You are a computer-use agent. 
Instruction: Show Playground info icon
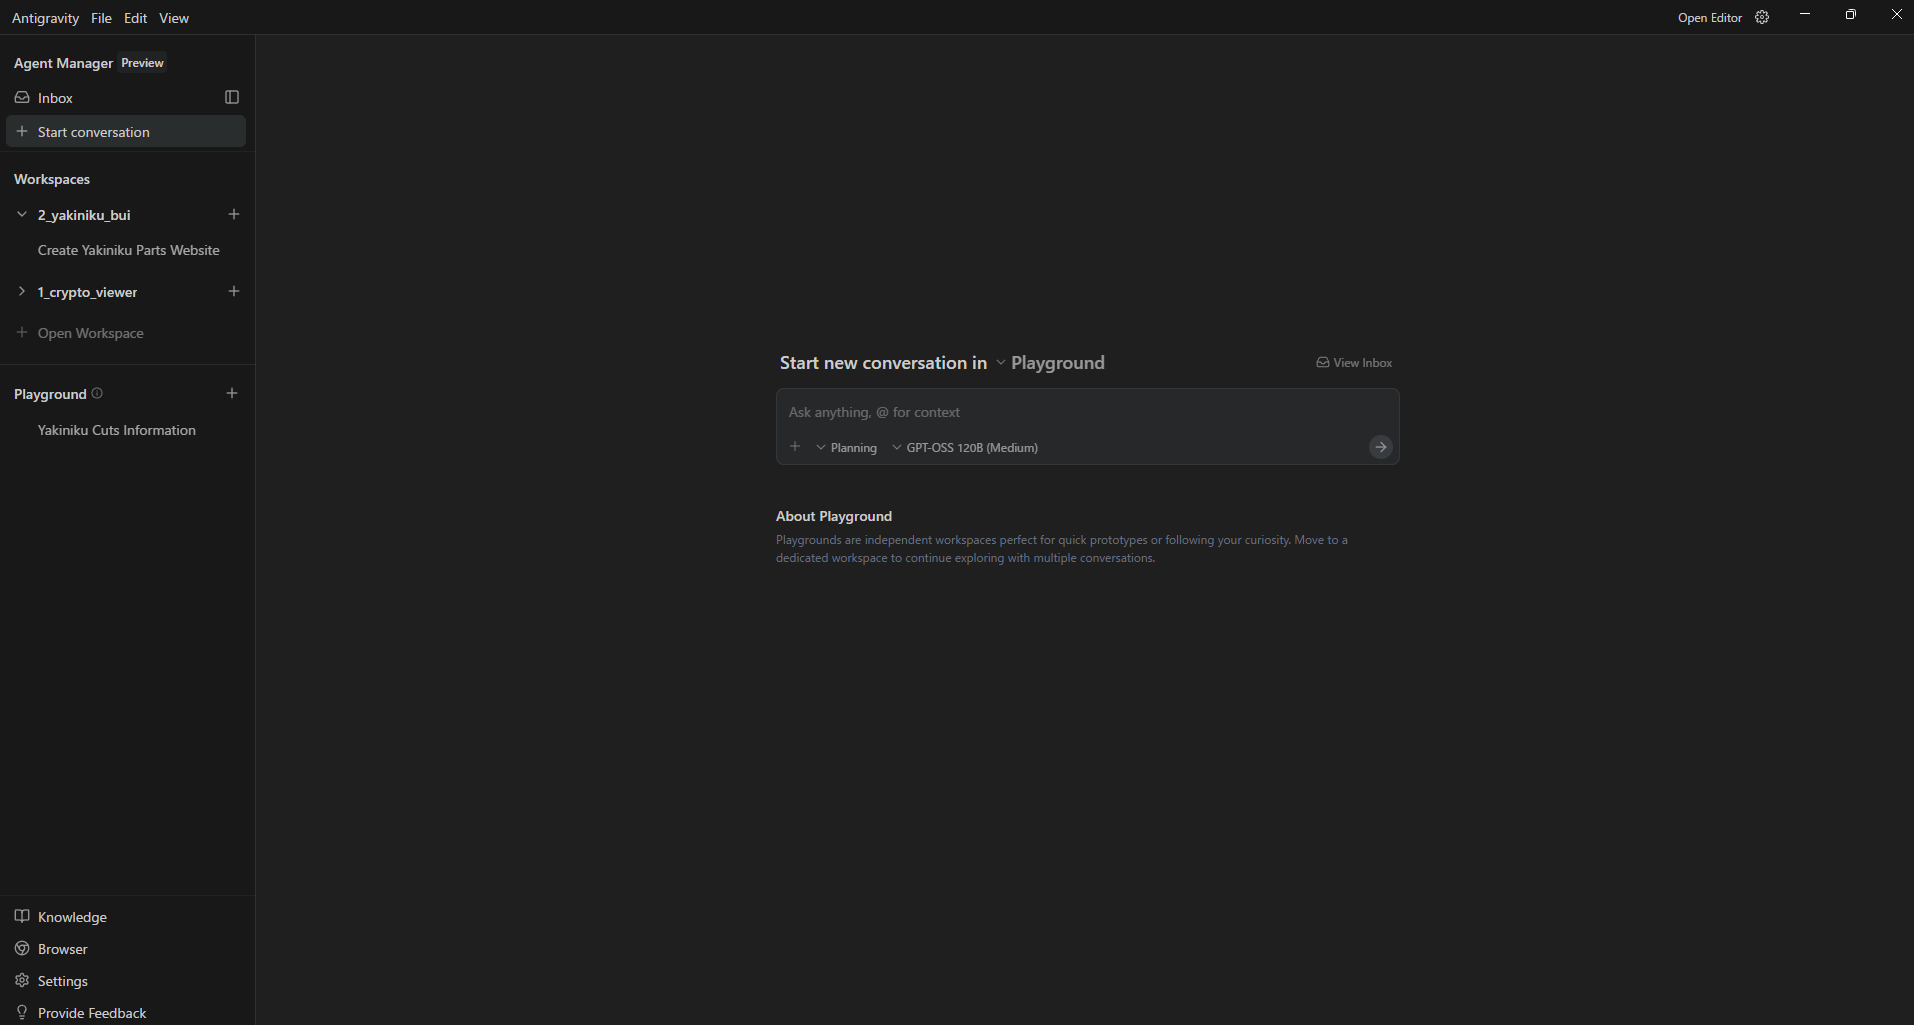click(x=97, y=393)
